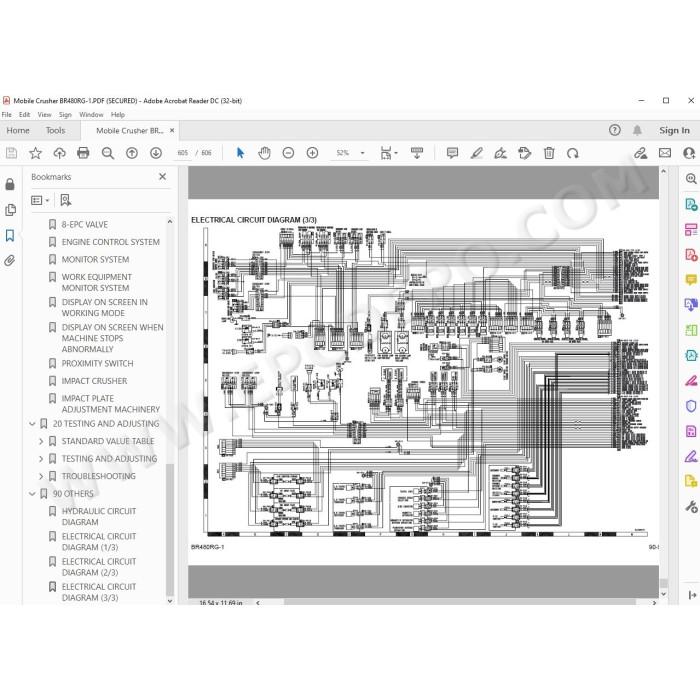Open the IMPACT CRUSHER bookmark
The image size is (700, 700).
94,381
